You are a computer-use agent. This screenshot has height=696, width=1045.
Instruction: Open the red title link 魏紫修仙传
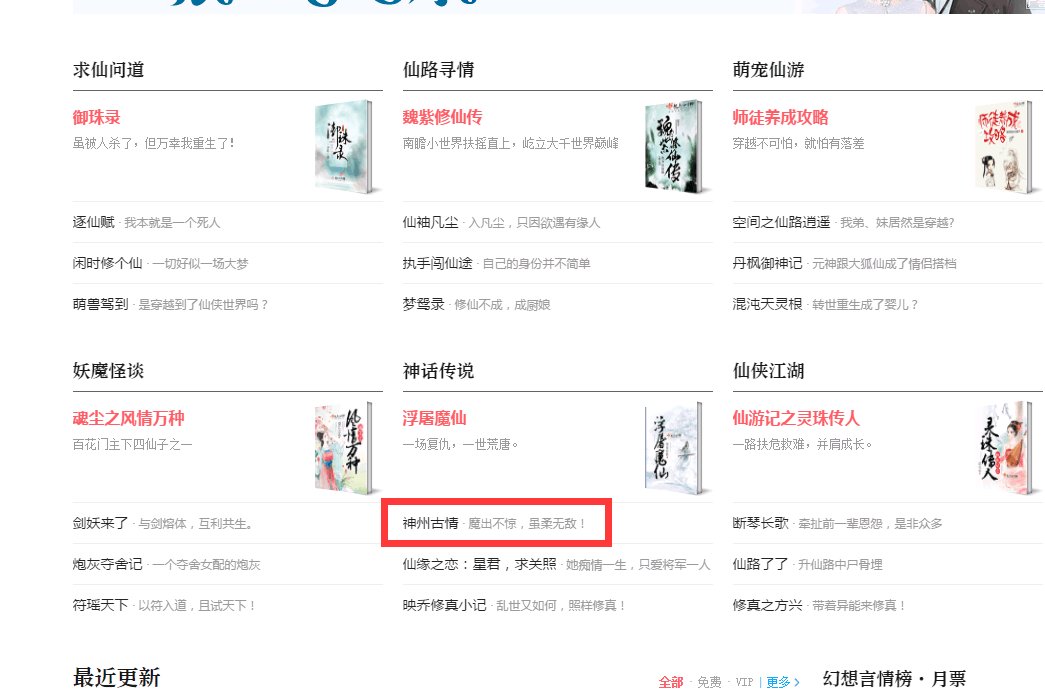443,117
